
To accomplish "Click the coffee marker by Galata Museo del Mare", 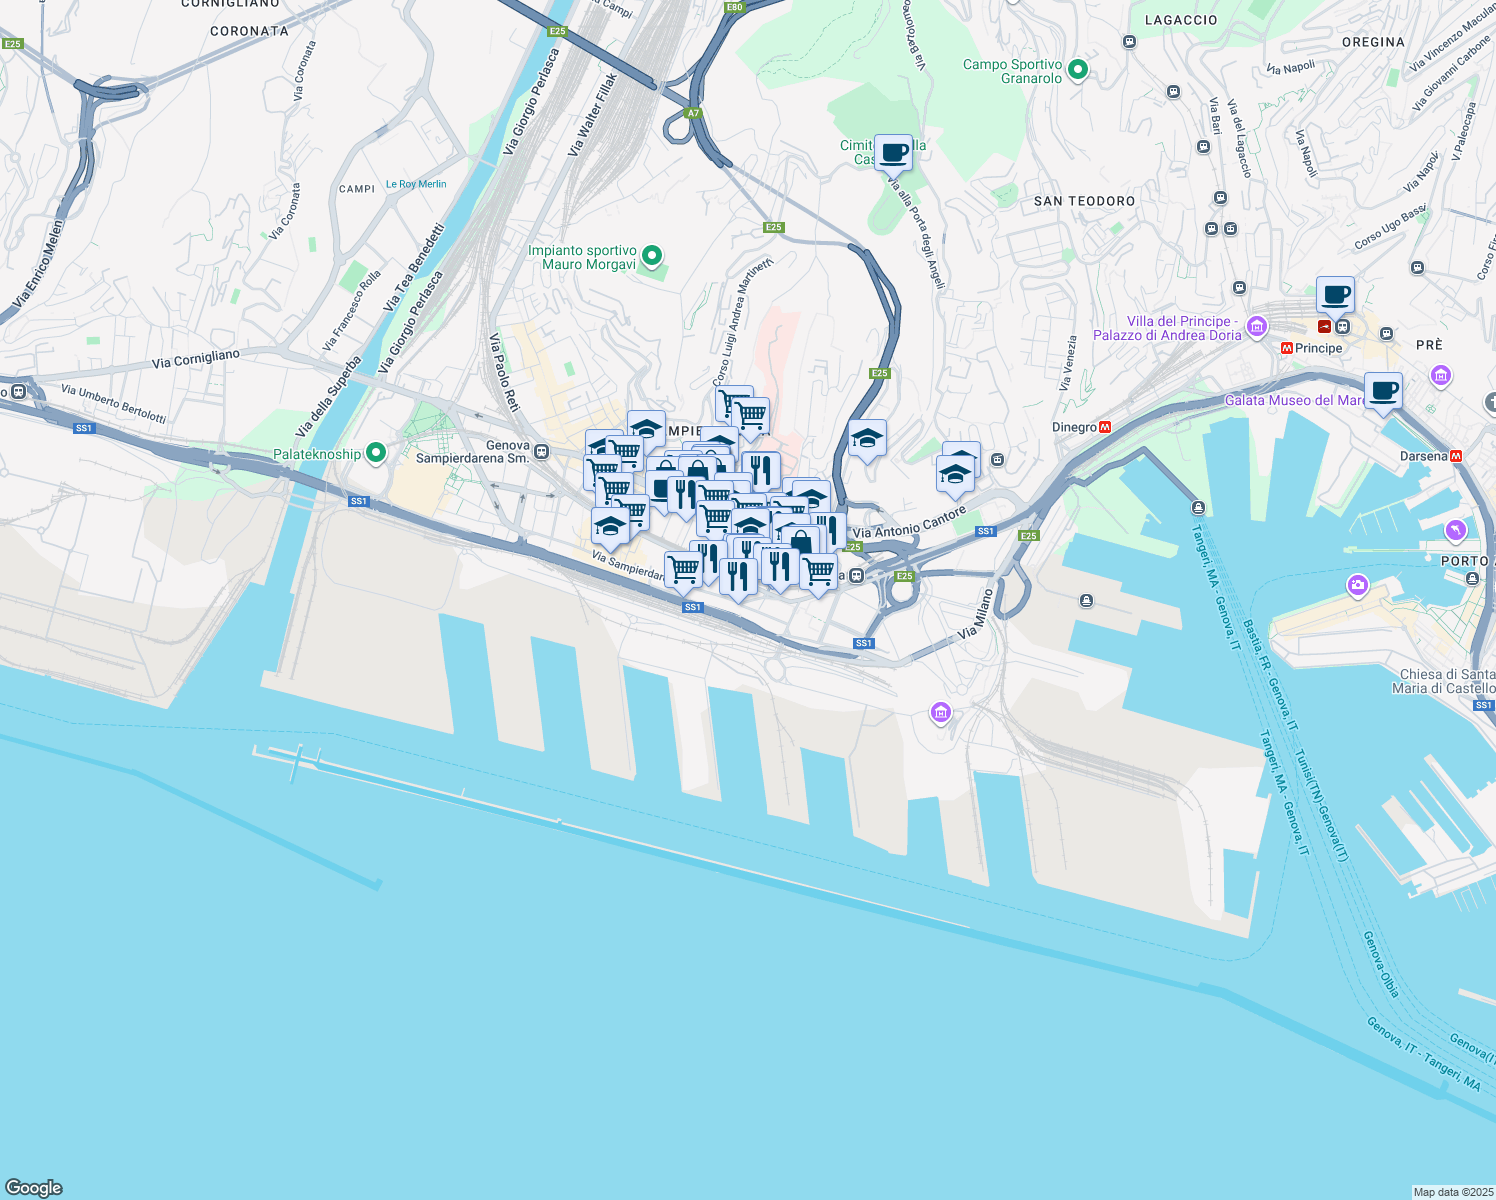I will (x=1384, y=392).
